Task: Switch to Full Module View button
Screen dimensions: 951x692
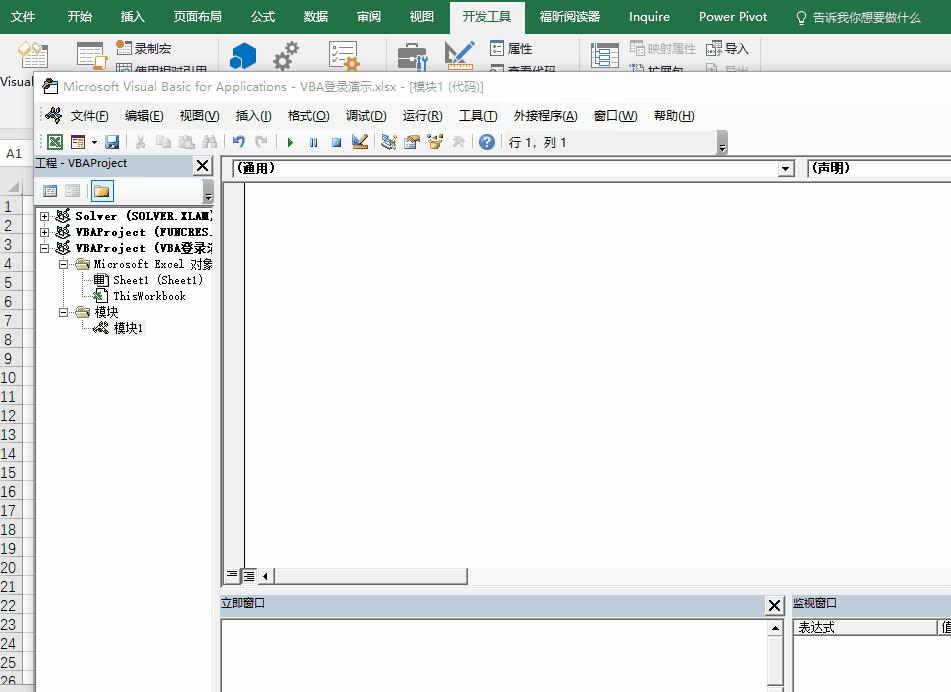Action: pyautogui.click(x=249, y=576)
